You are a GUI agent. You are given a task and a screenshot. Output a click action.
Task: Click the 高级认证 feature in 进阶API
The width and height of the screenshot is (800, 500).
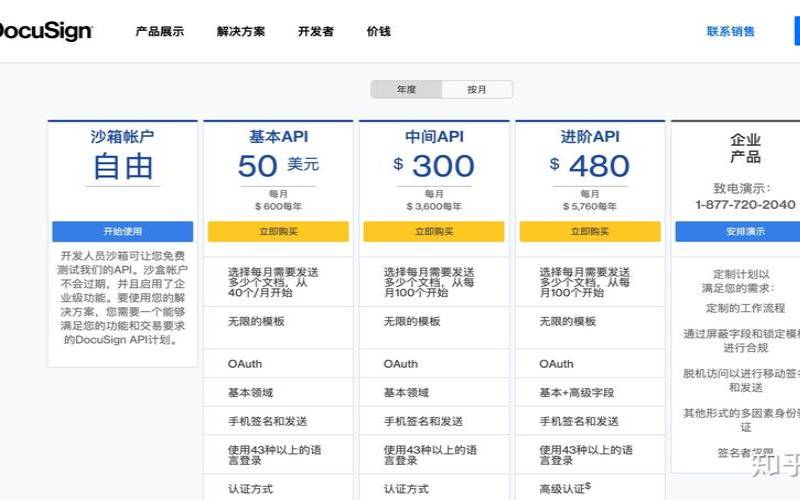pyautogui.click(x=565, y=488)
